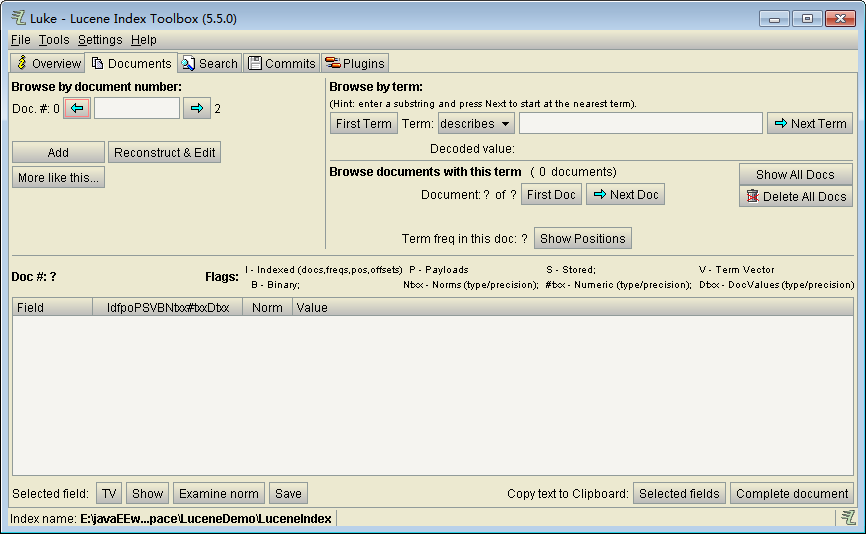Open the Term field dropdown 'describes'
Image resolution: width=866 pixels, height=534 pixels.
click(476, 123)
